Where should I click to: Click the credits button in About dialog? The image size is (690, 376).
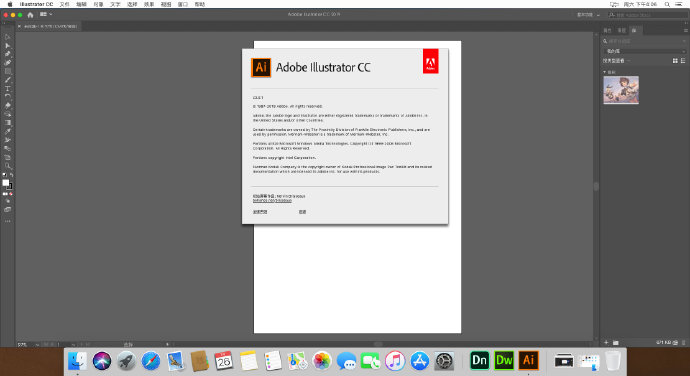point(302,212)
